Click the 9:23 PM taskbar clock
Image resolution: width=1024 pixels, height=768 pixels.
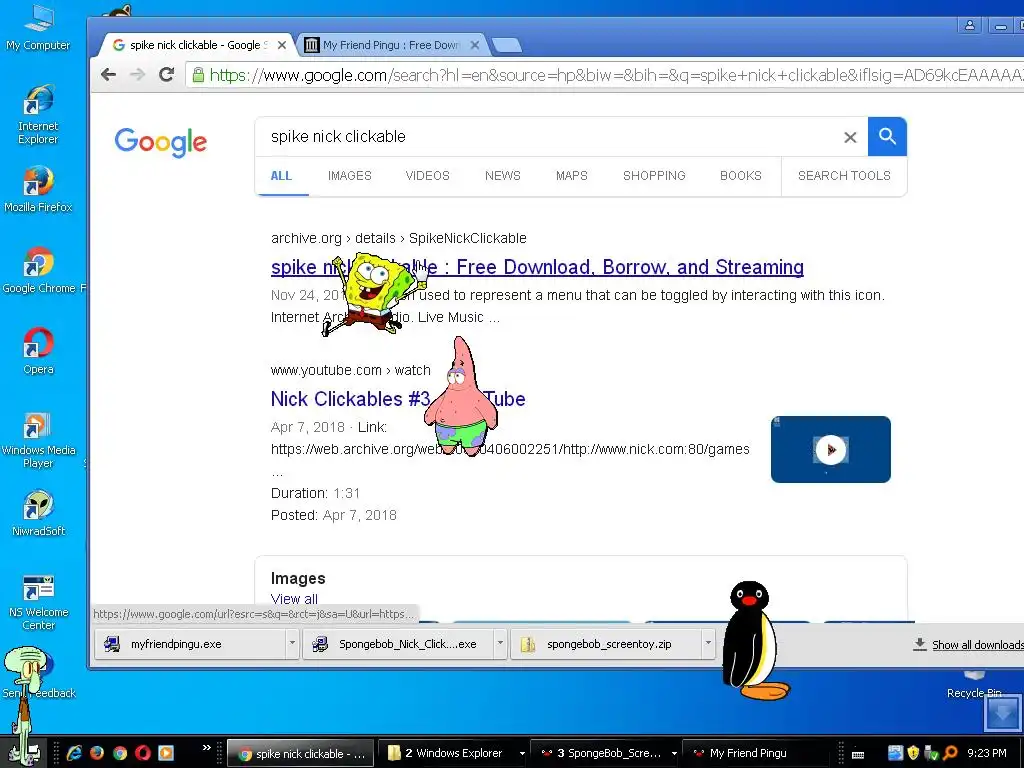987,753
